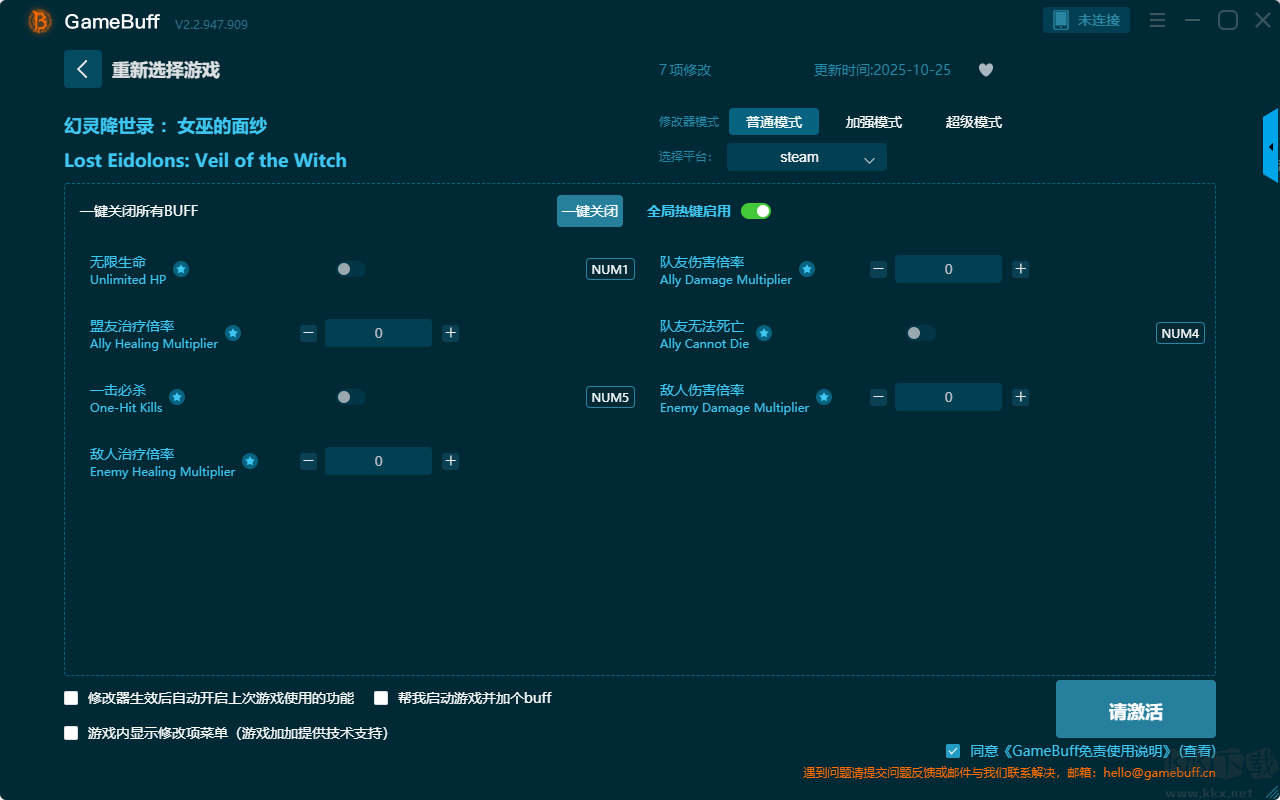
Task: Click the heart favorite icon
Action: pyautogui.click(x=986, y=70)
